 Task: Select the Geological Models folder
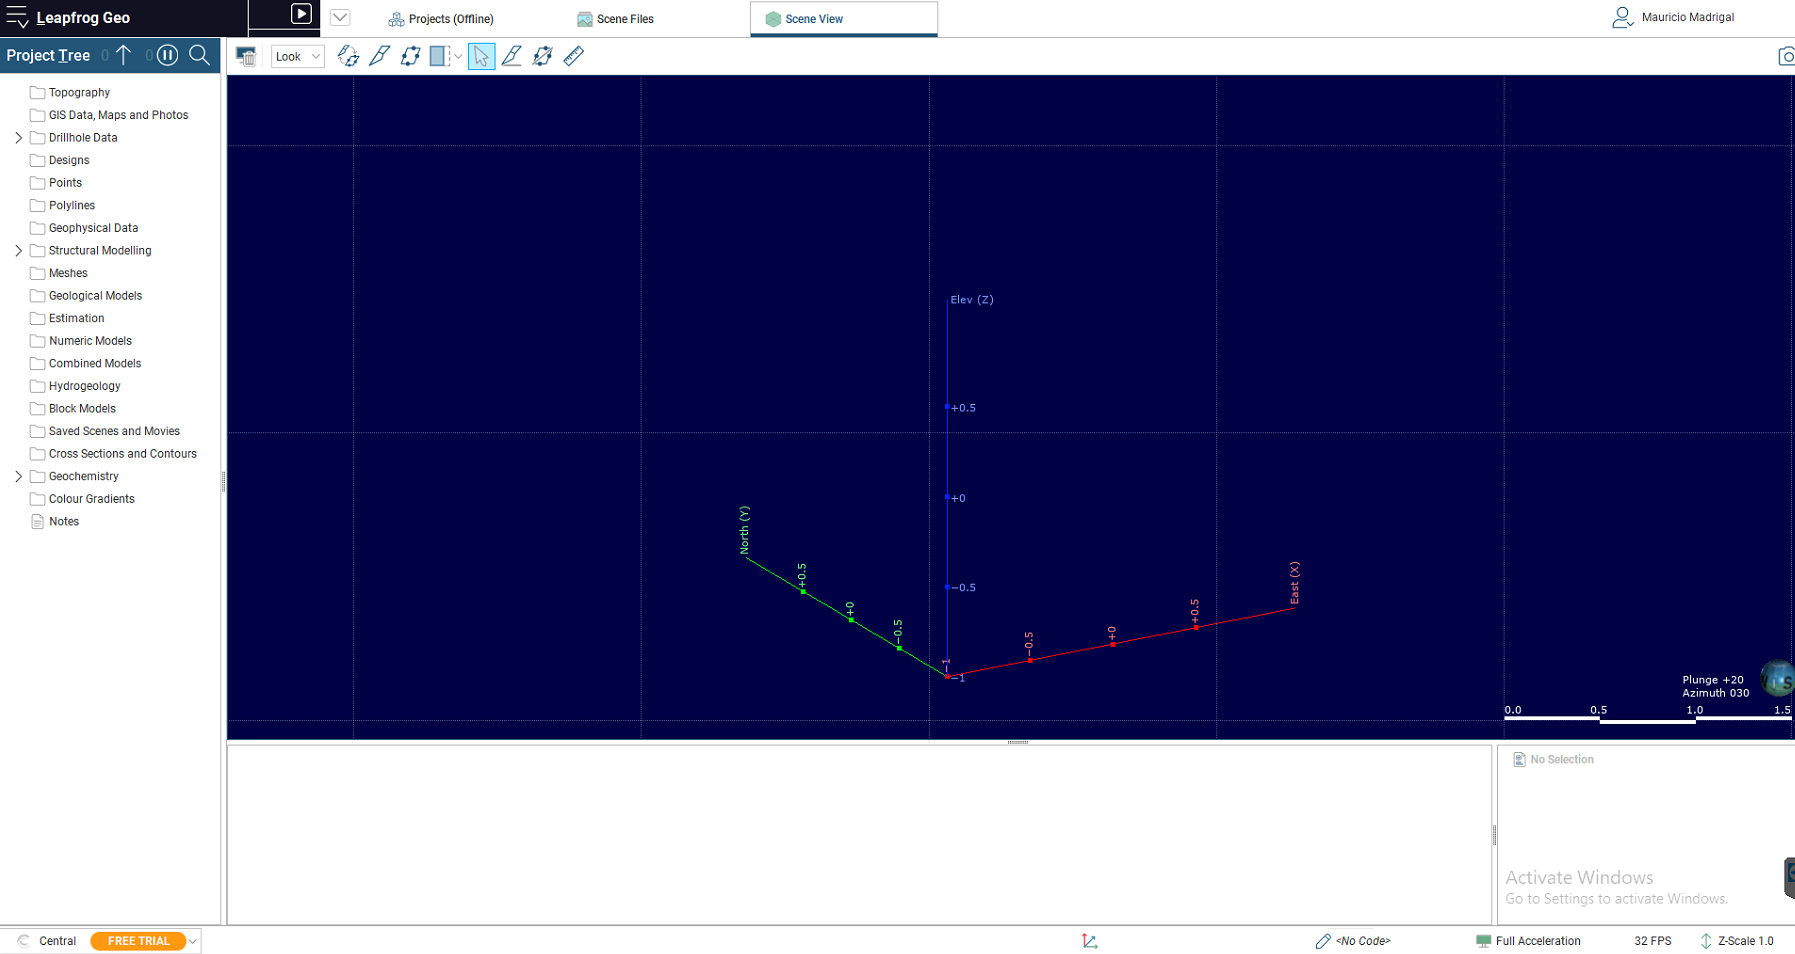[x=95, y=296]
